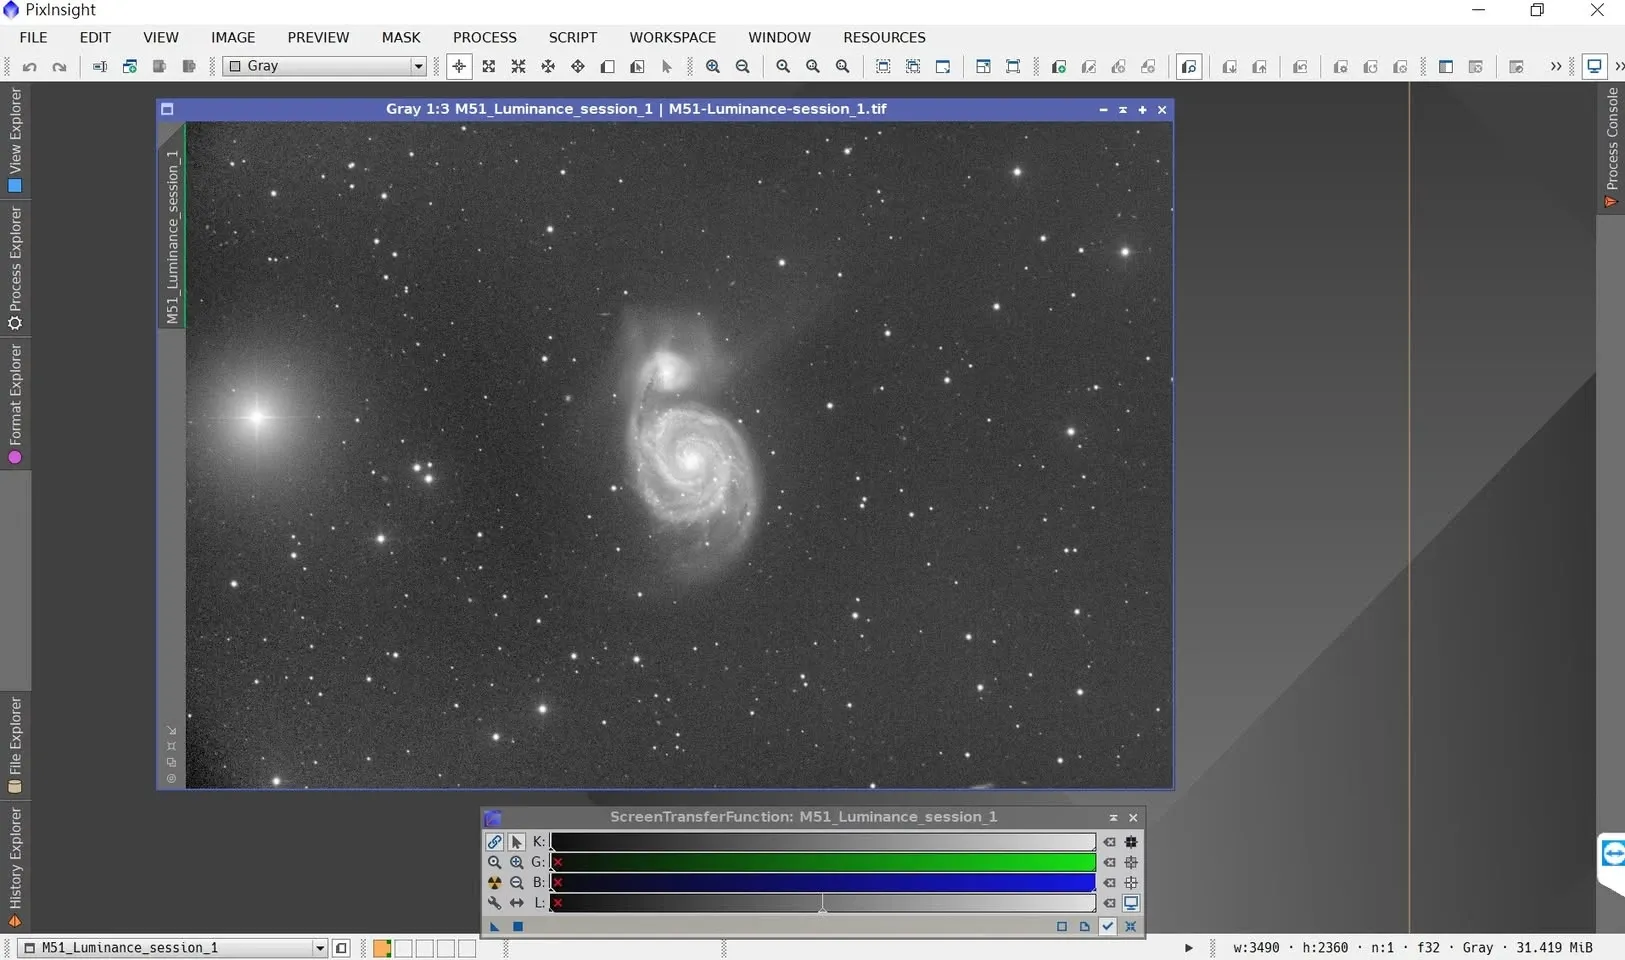This screenshot has width=1625, height=960.
Task: Toggle the midtones readout crosshair on G row
Action: [1131, 862]
